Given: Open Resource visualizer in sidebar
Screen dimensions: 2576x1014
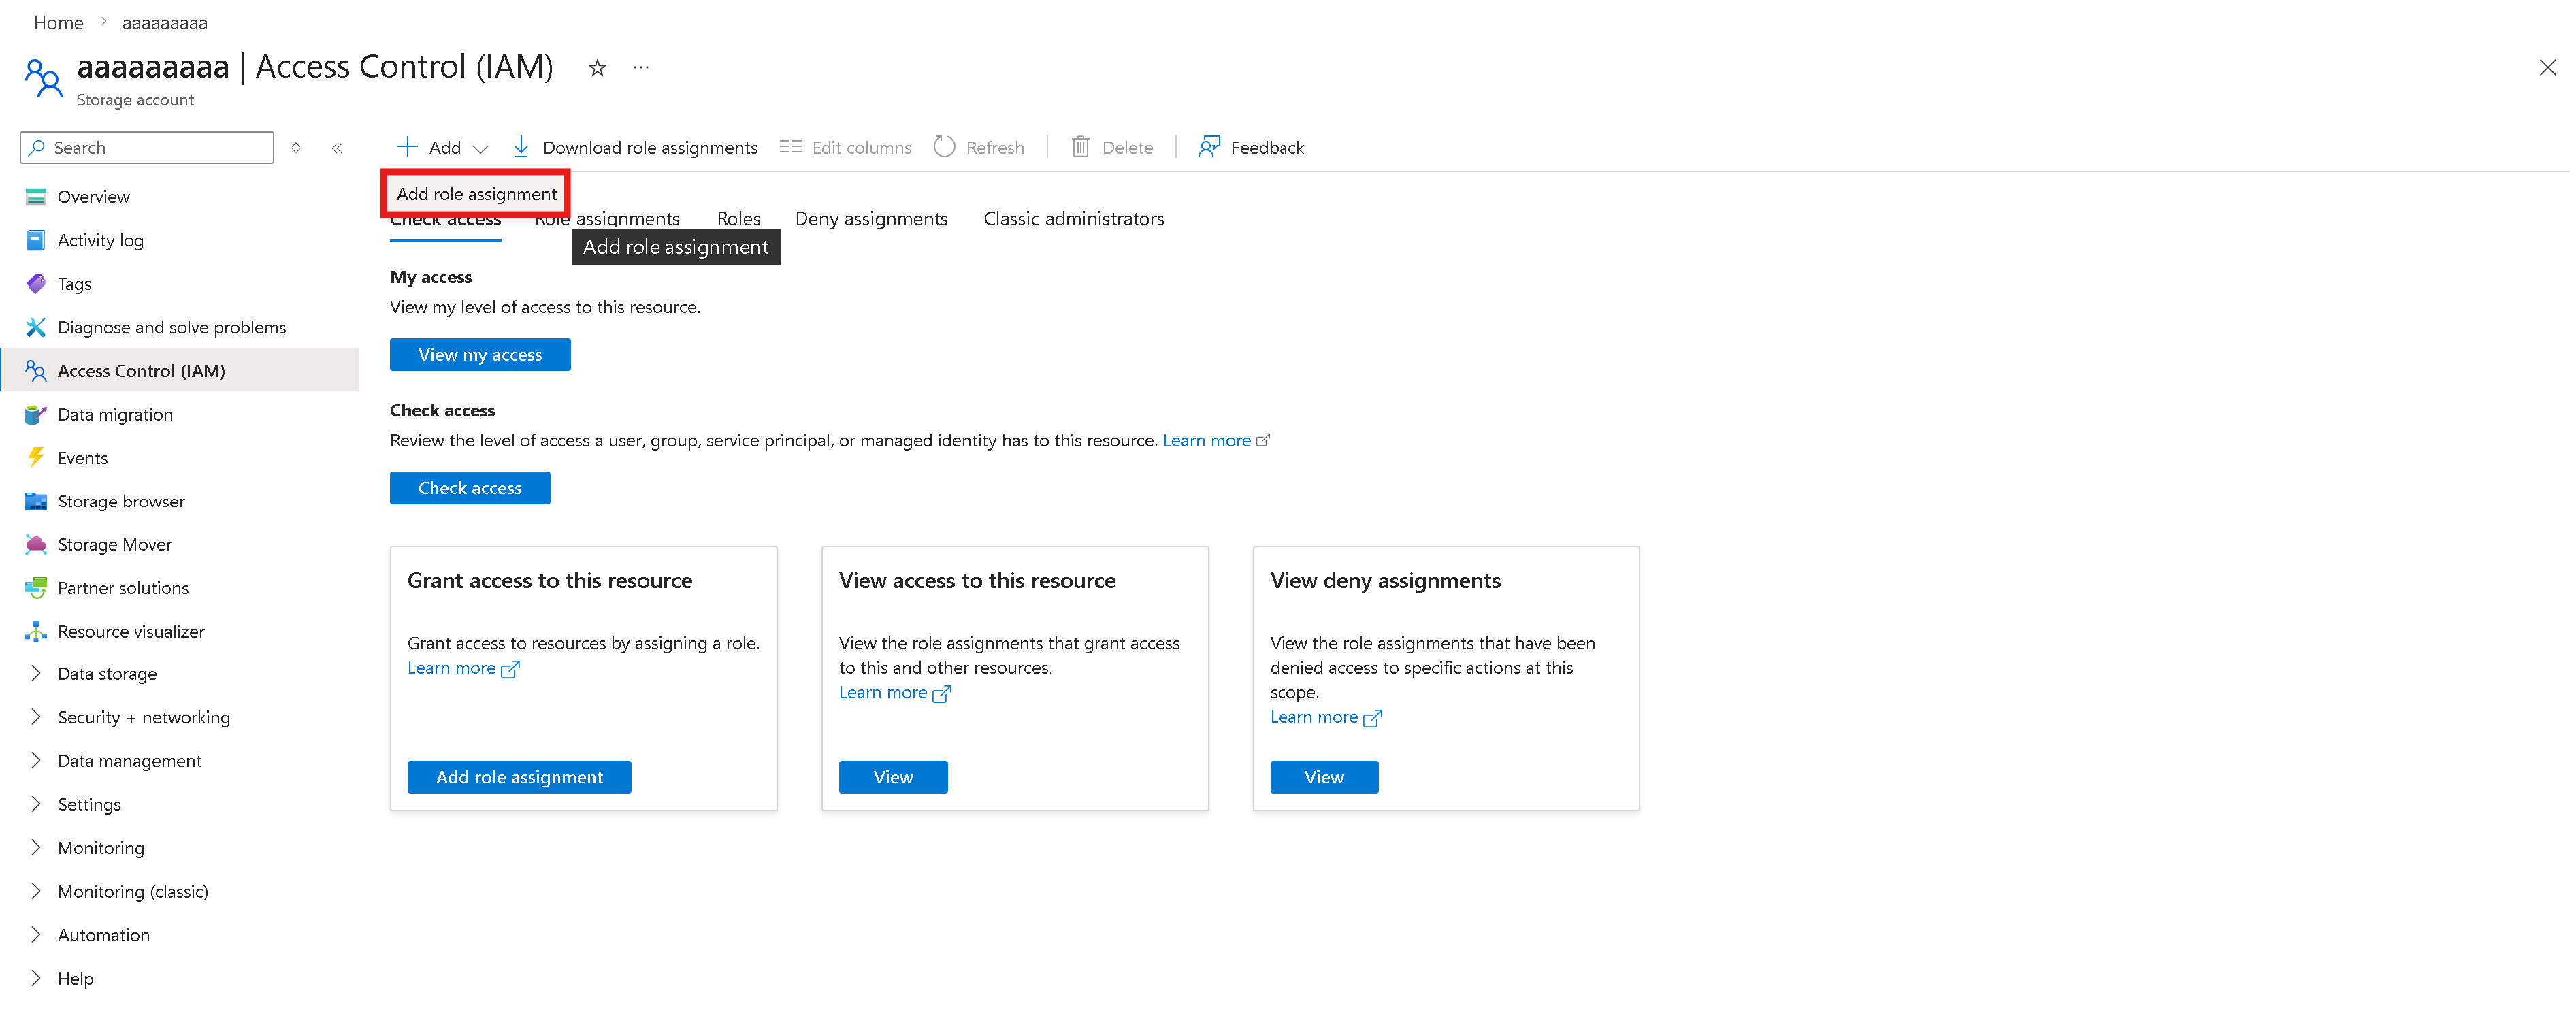Looking at the screenshot, I should (131, 631).
